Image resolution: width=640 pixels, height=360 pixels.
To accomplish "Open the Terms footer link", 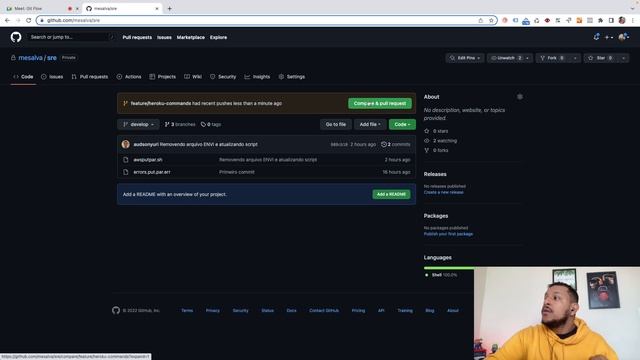I will (187, 311).
